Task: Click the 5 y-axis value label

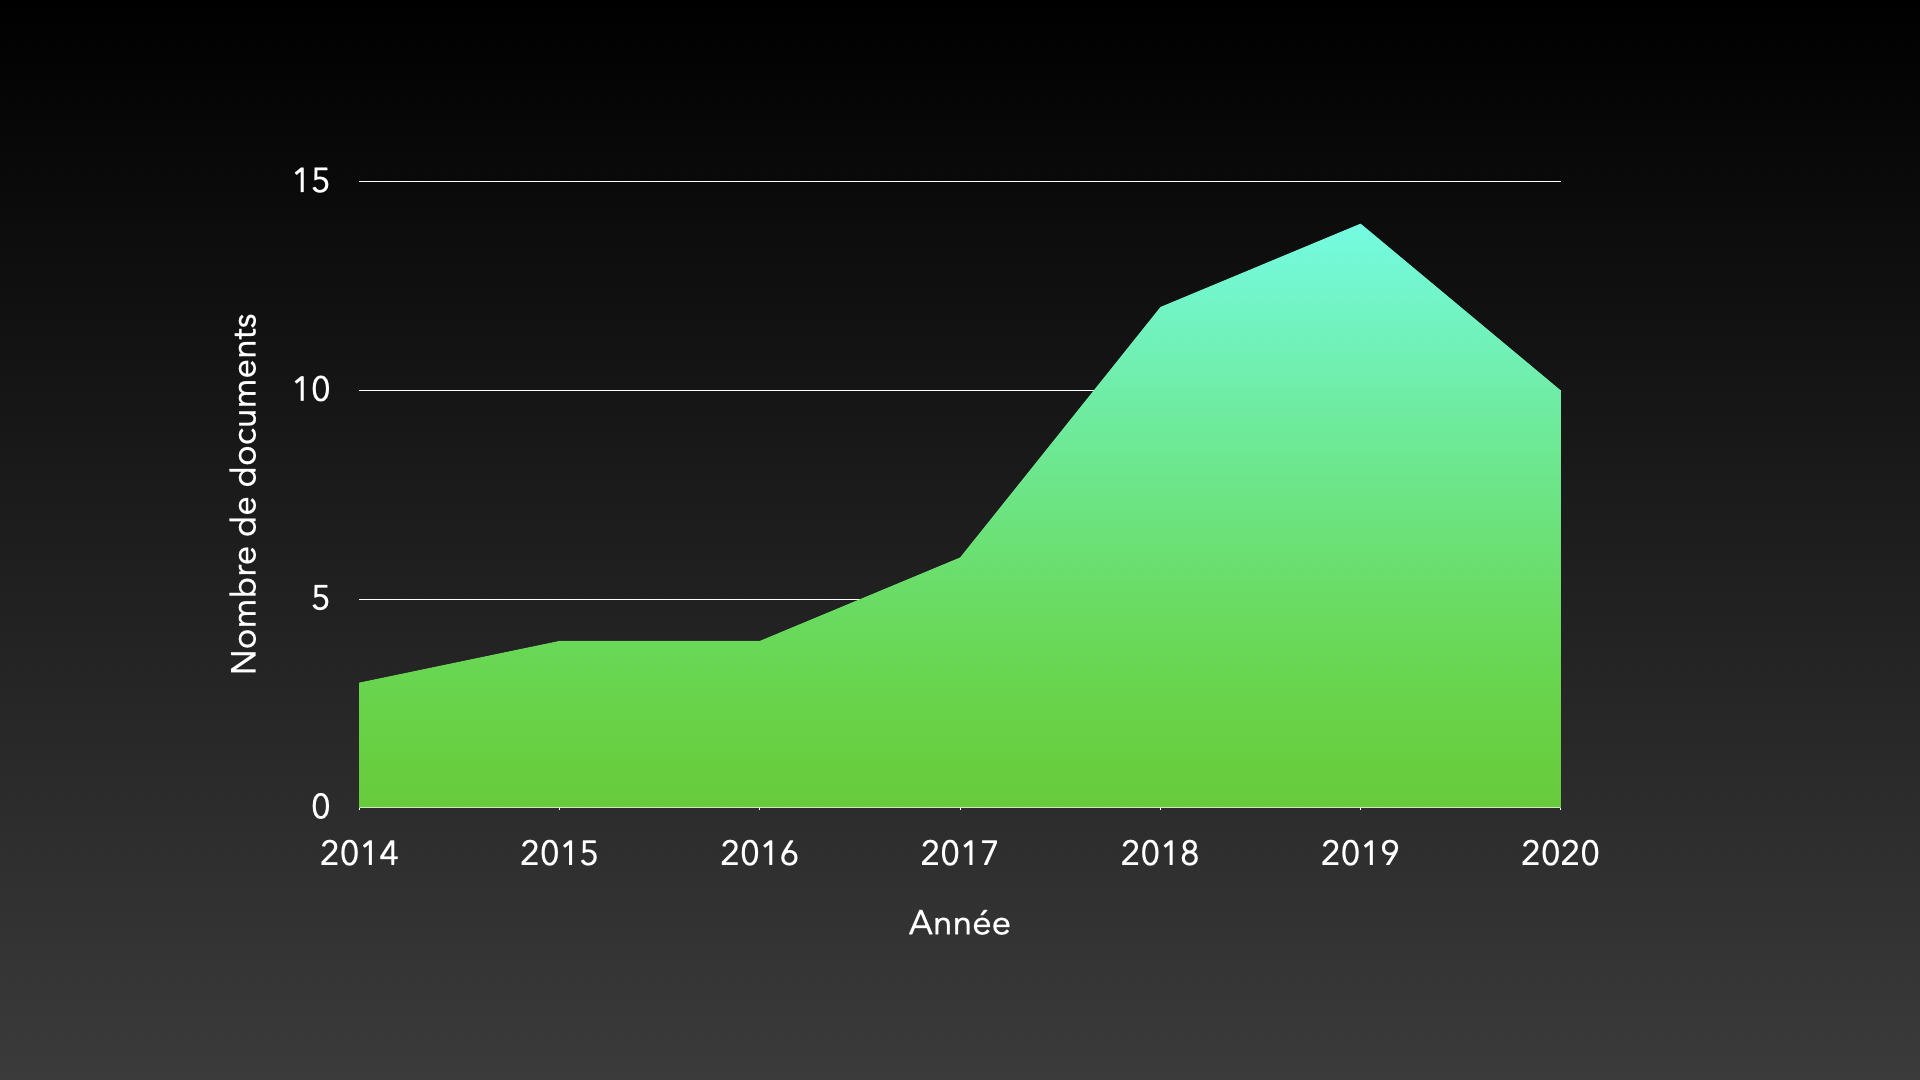Action: pyautogui.click(x=320, y=599)
